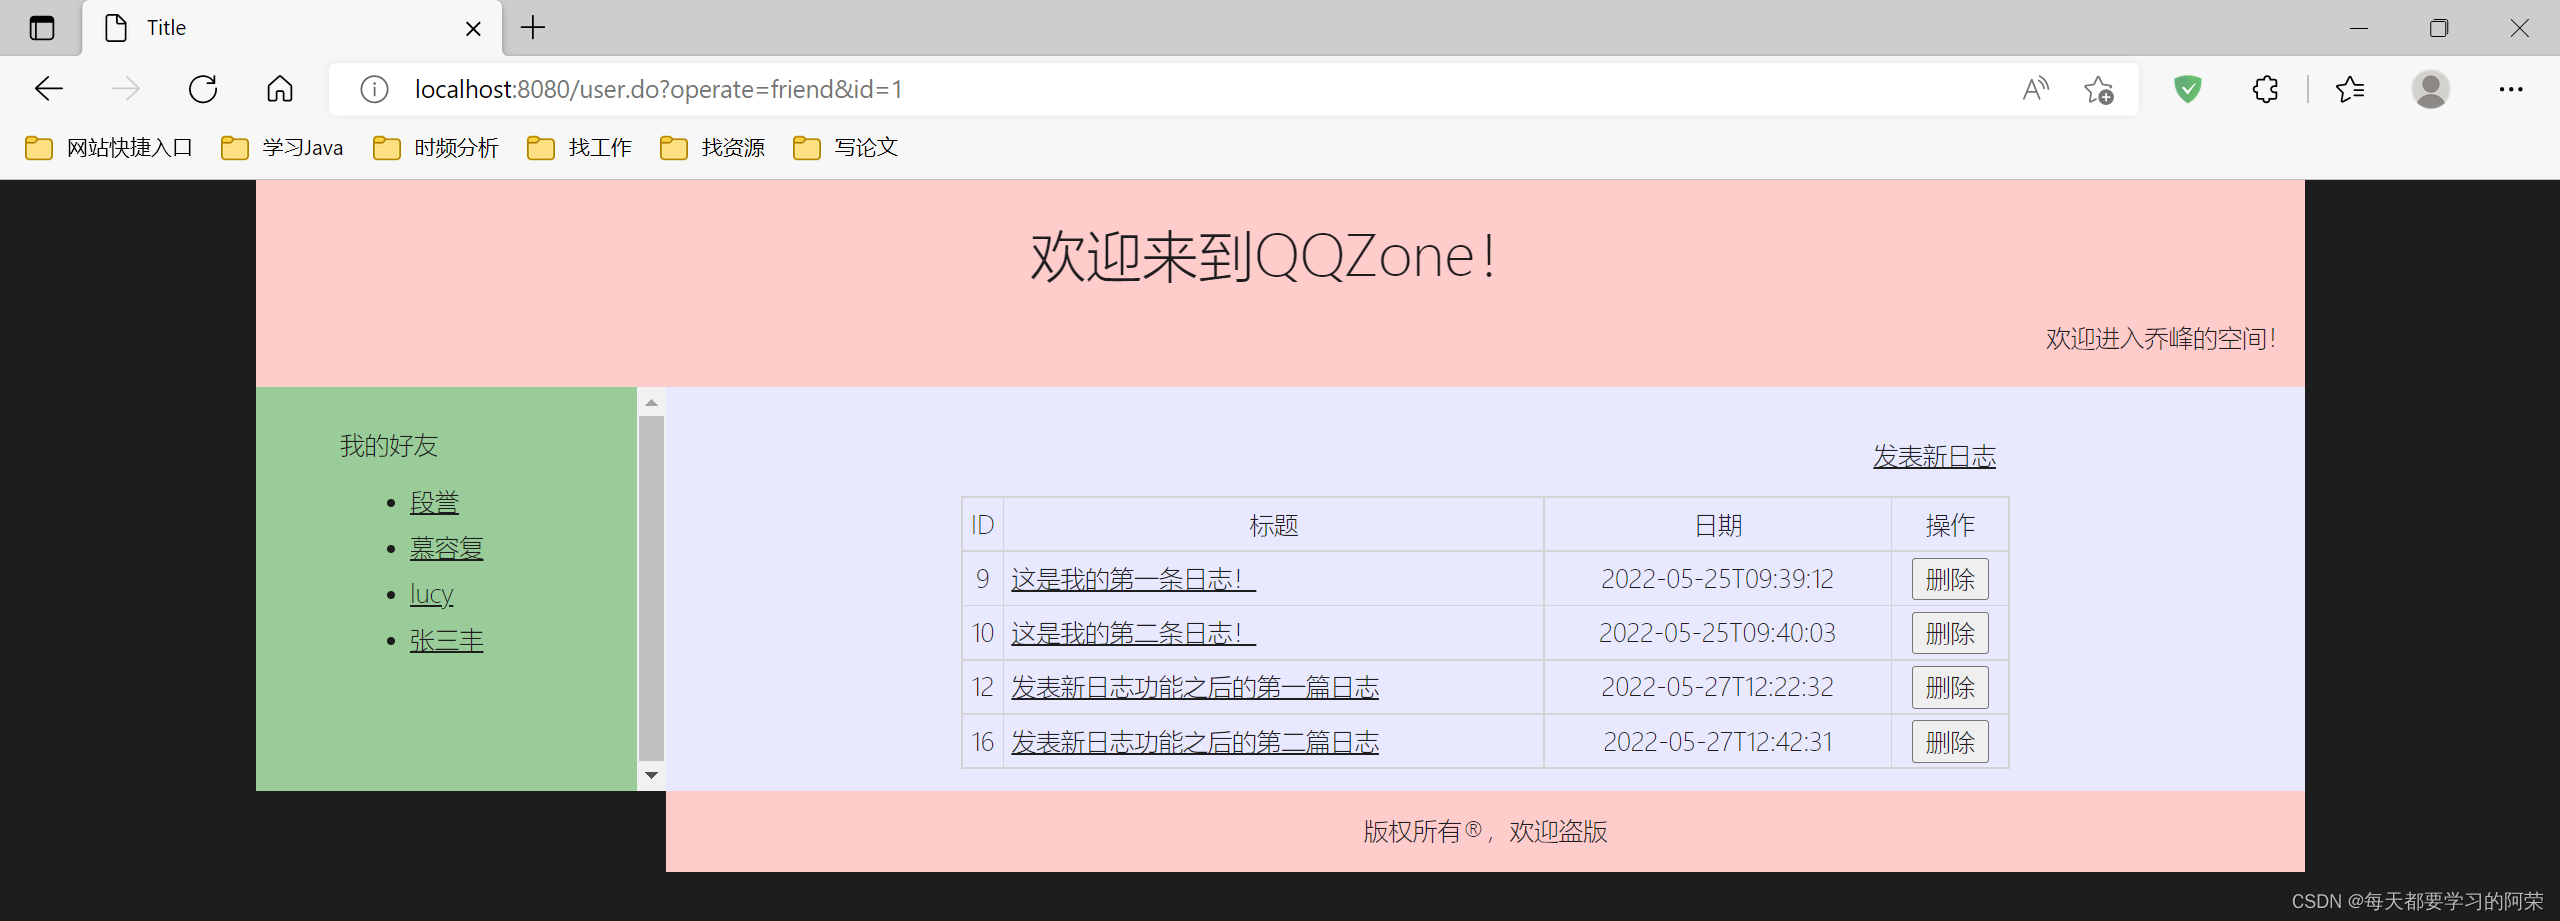The image size is (2560, 921).
Task: Open the 写论文 bookmark folder
Action: pyautogui.click(x=845, y=148)
